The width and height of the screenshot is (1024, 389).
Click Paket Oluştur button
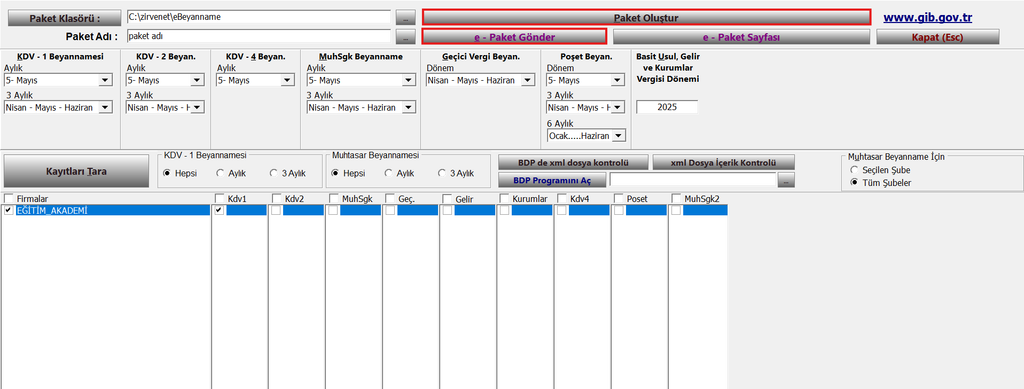click(x=646, y=18)
